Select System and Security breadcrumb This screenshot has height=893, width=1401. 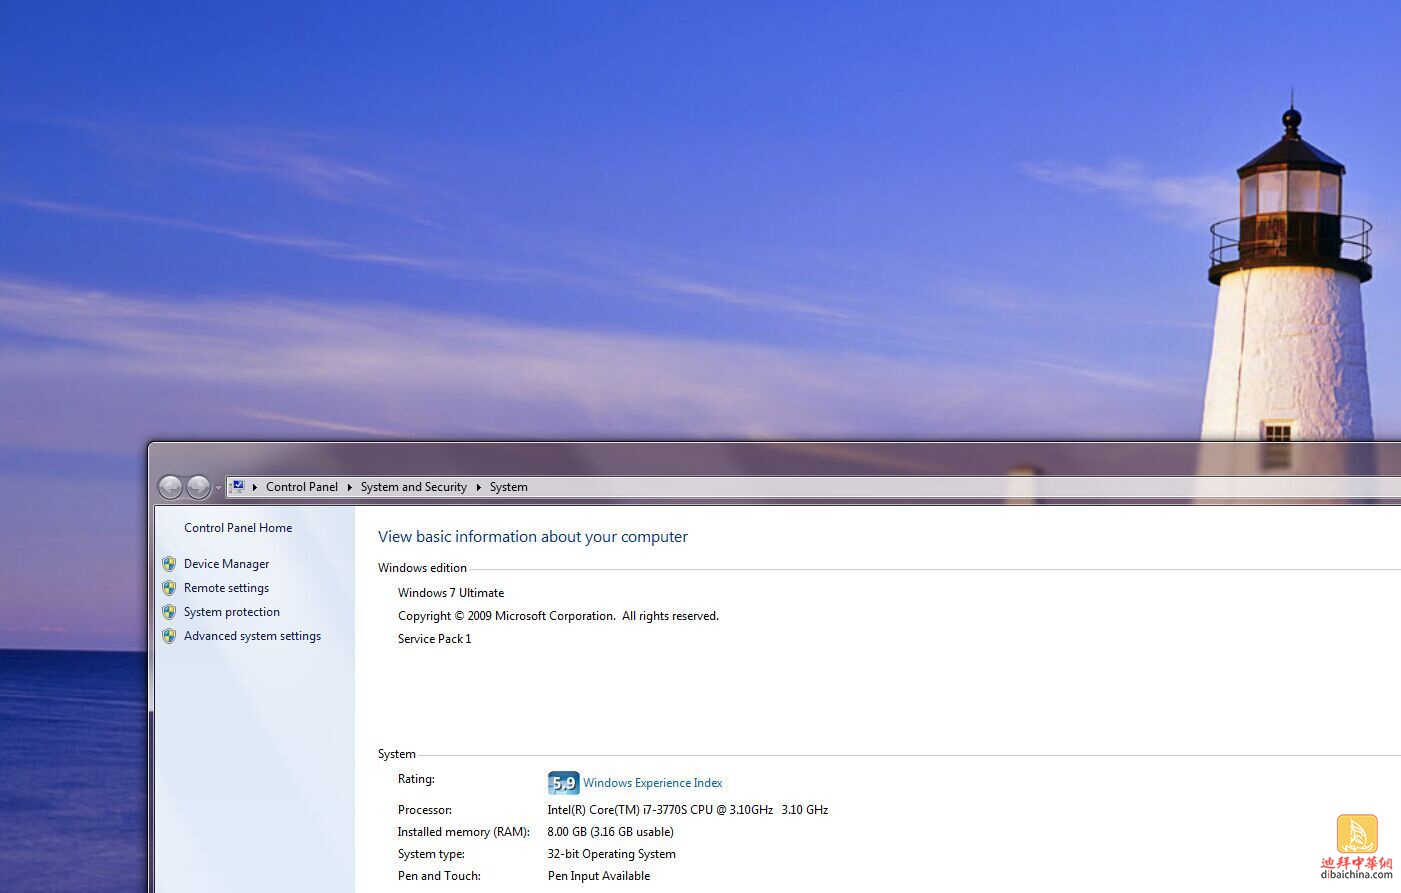point(413,487)
